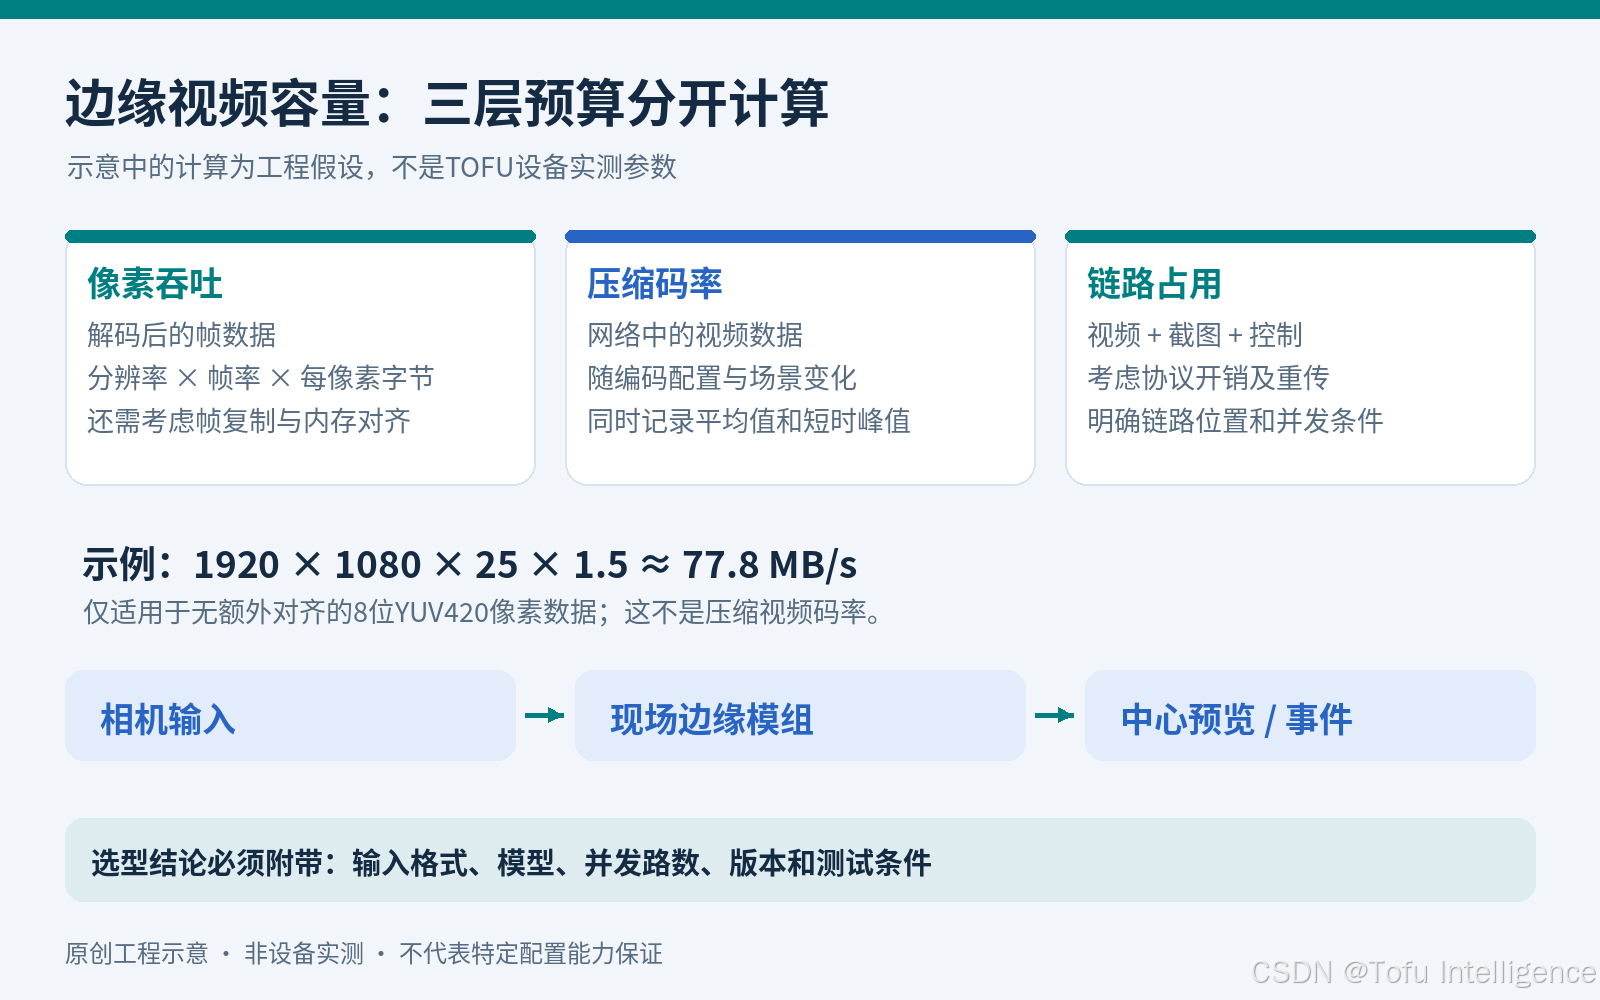Click the 选型结论必须附带 conclusion banner
Image resolution: width=1600 pixels, height=1000 pixels.
(x=800, y=860)
